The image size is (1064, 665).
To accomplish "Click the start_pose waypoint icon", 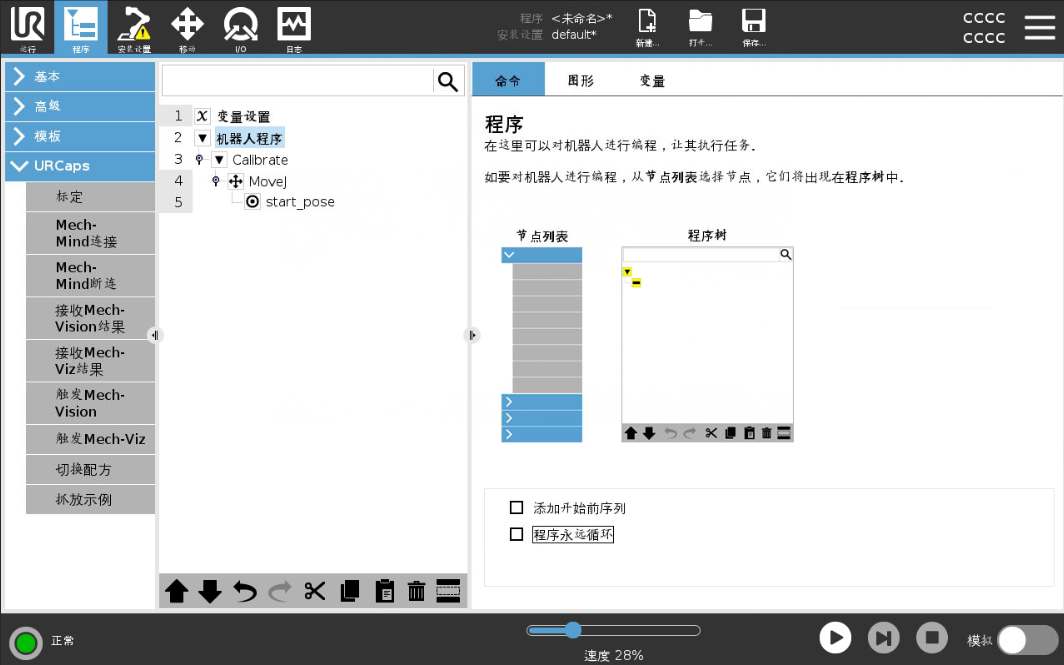I will click(252, 202).
